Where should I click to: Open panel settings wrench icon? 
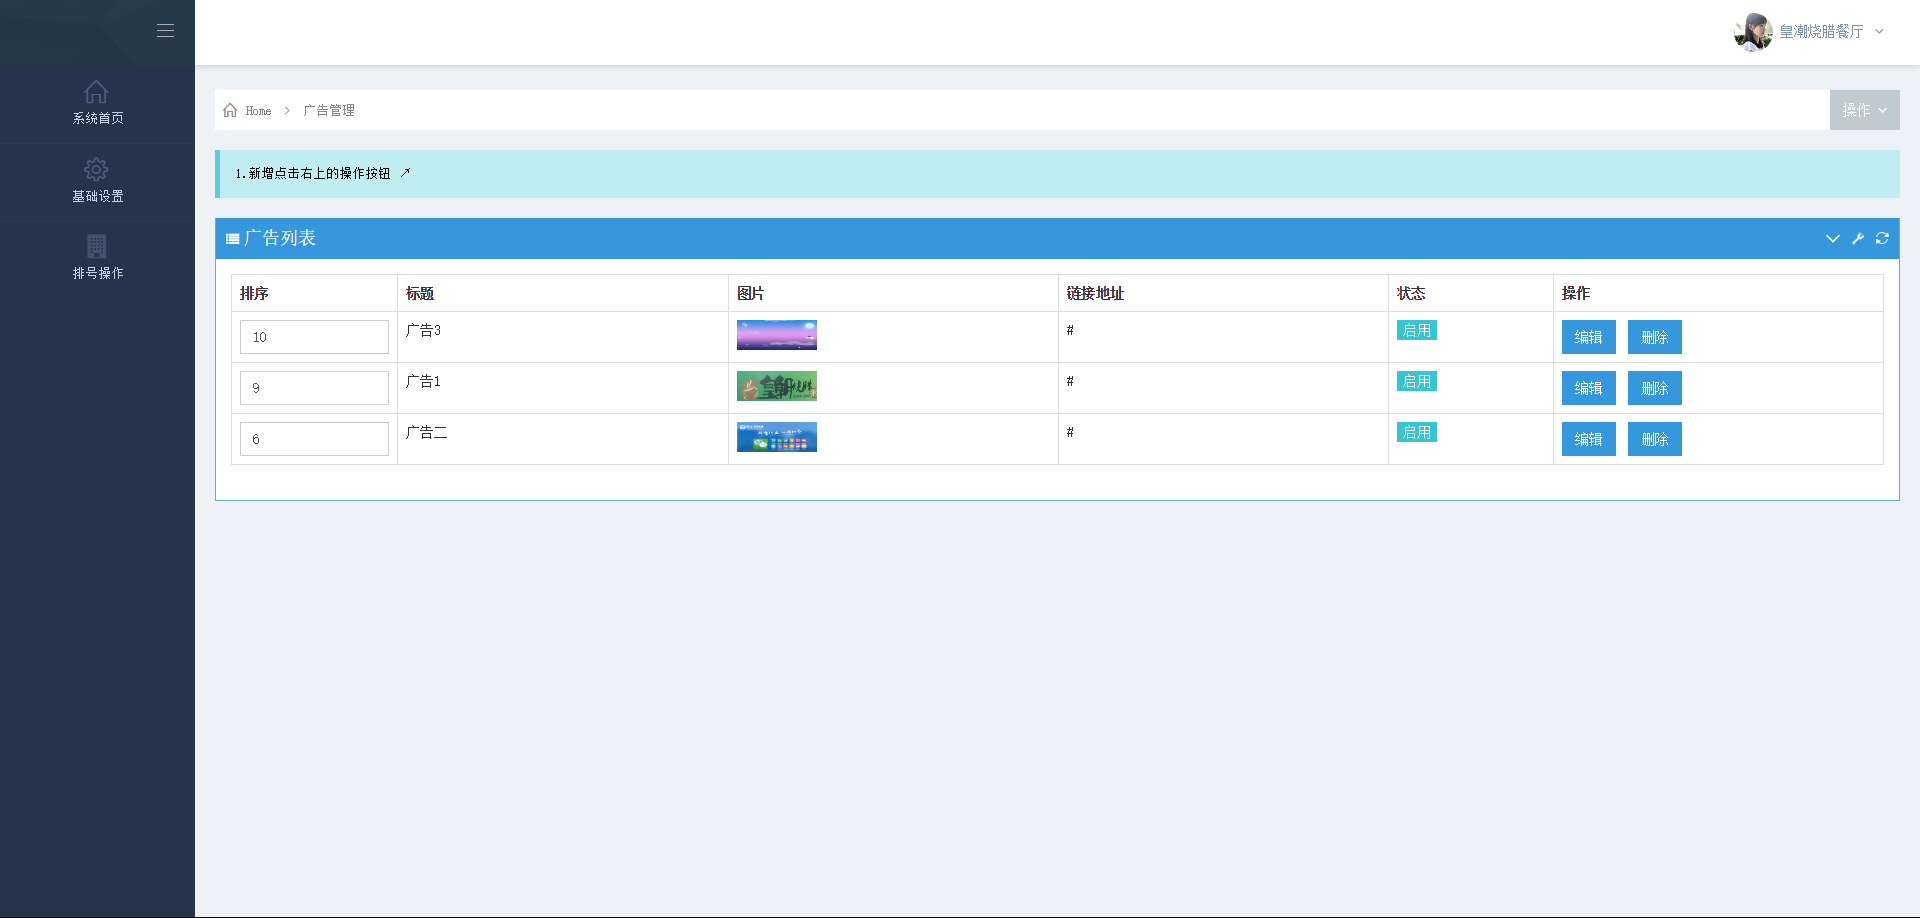[1858, 238]
